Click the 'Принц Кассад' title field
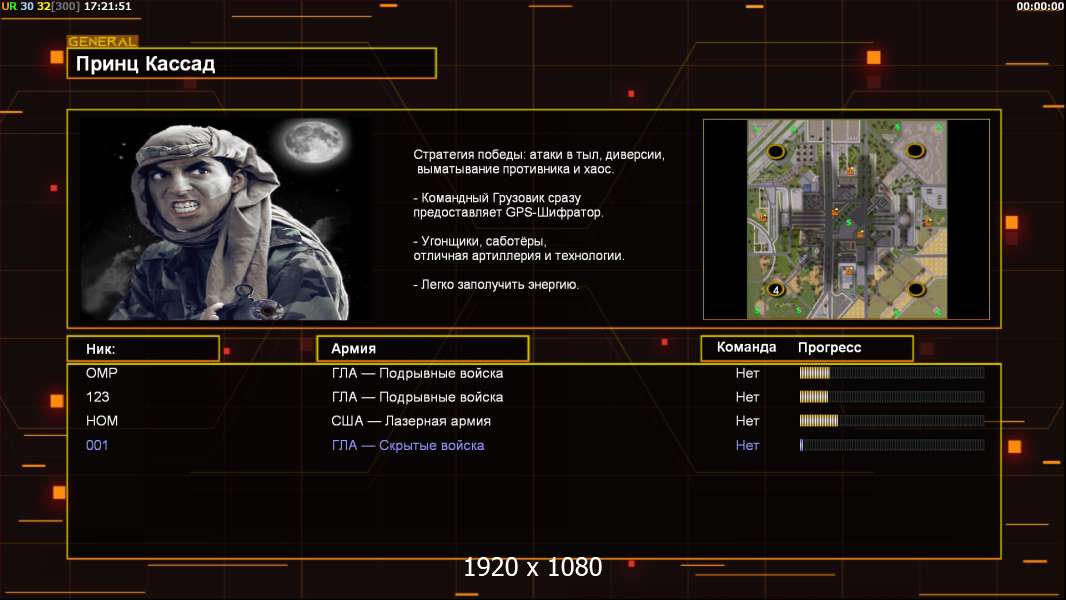Viewport: 1066px width, 600px height. point(252,63)
